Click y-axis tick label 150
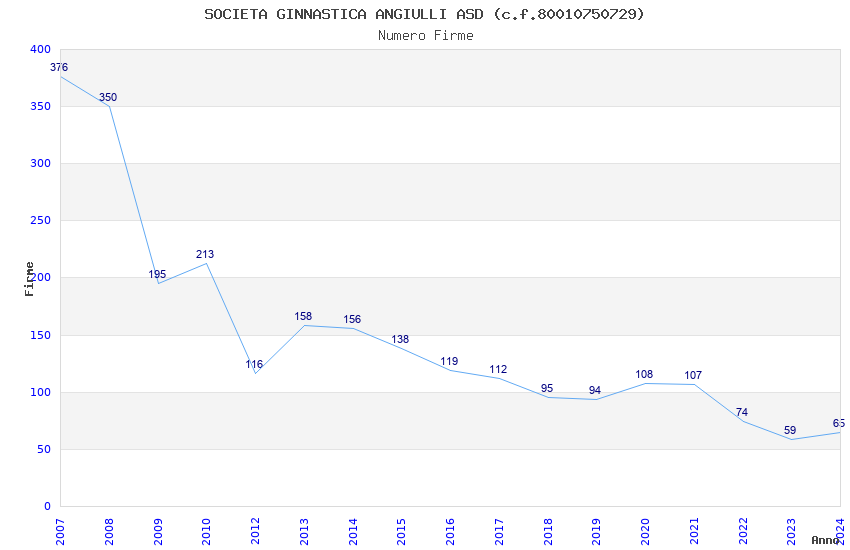 tap(41, 335)
